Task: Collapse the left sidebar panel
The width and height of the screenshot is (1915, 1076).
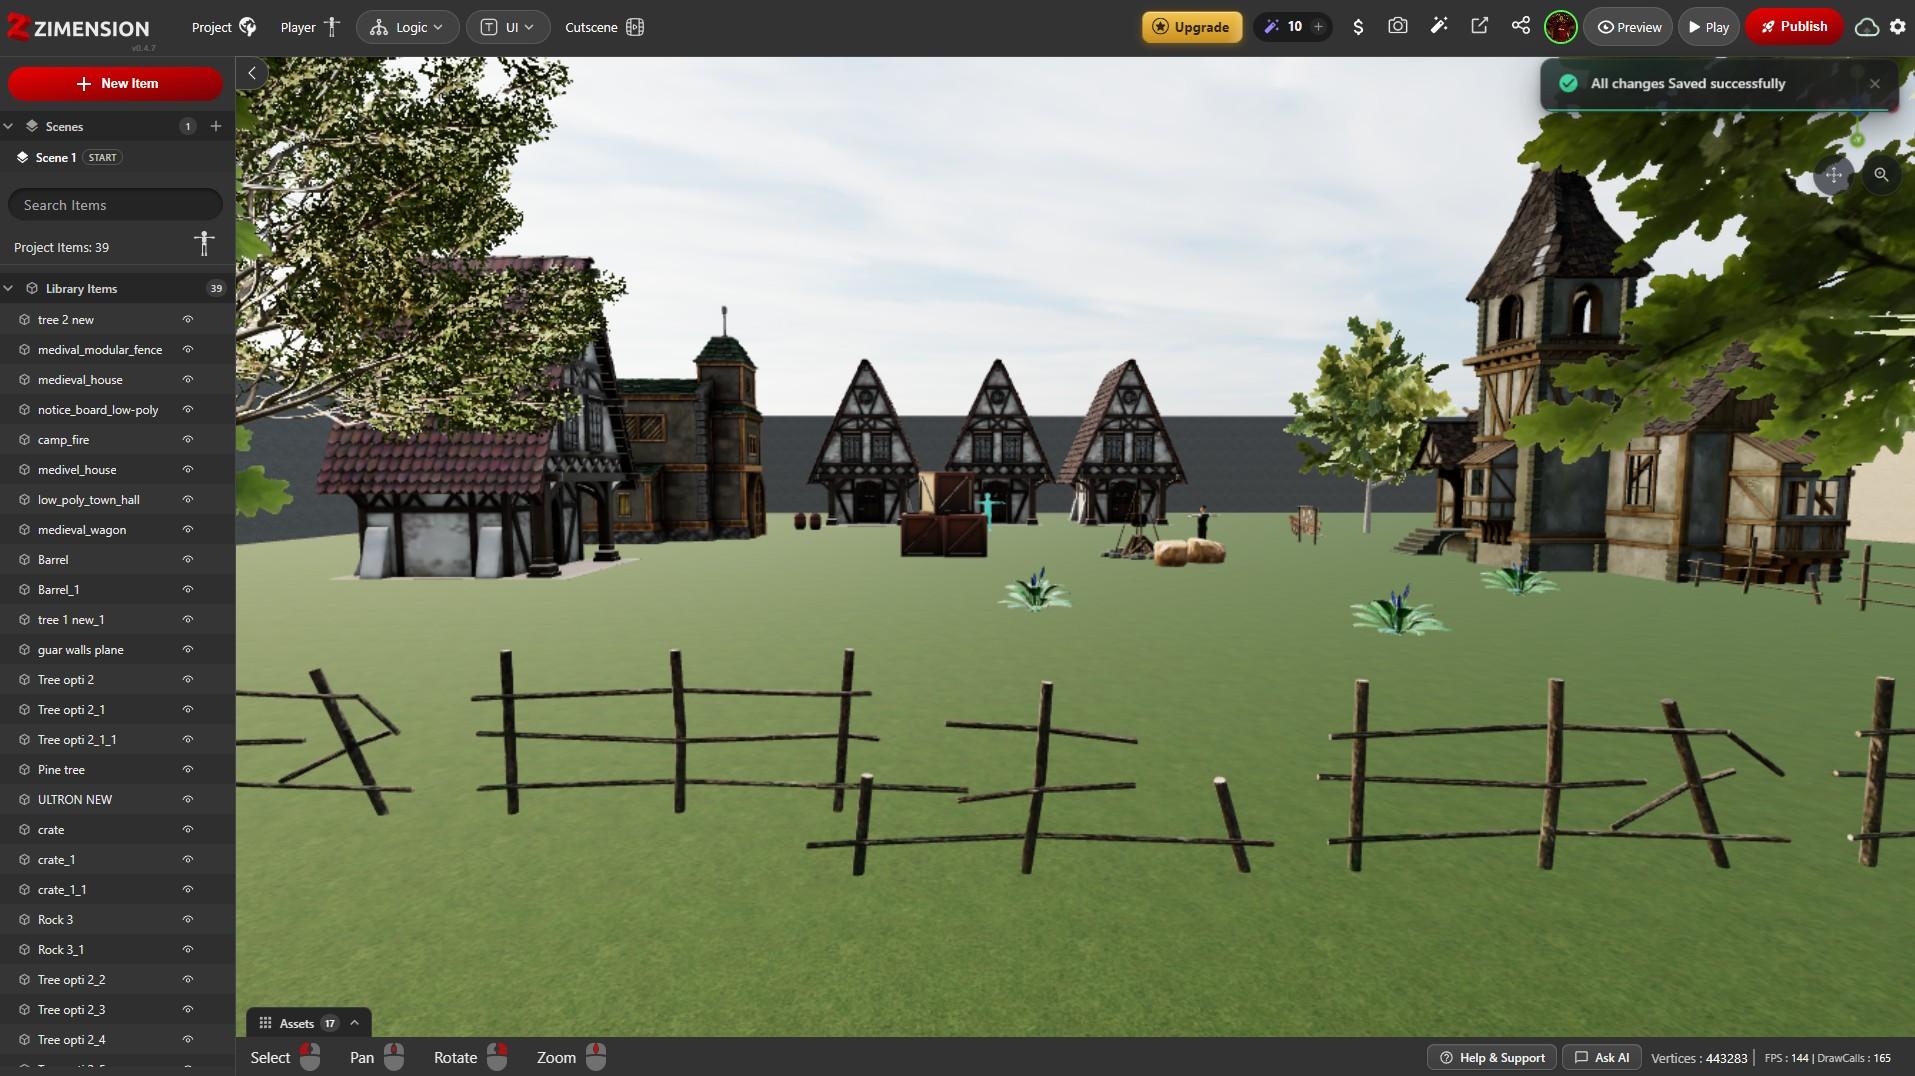Action: (x=252, y=73)
